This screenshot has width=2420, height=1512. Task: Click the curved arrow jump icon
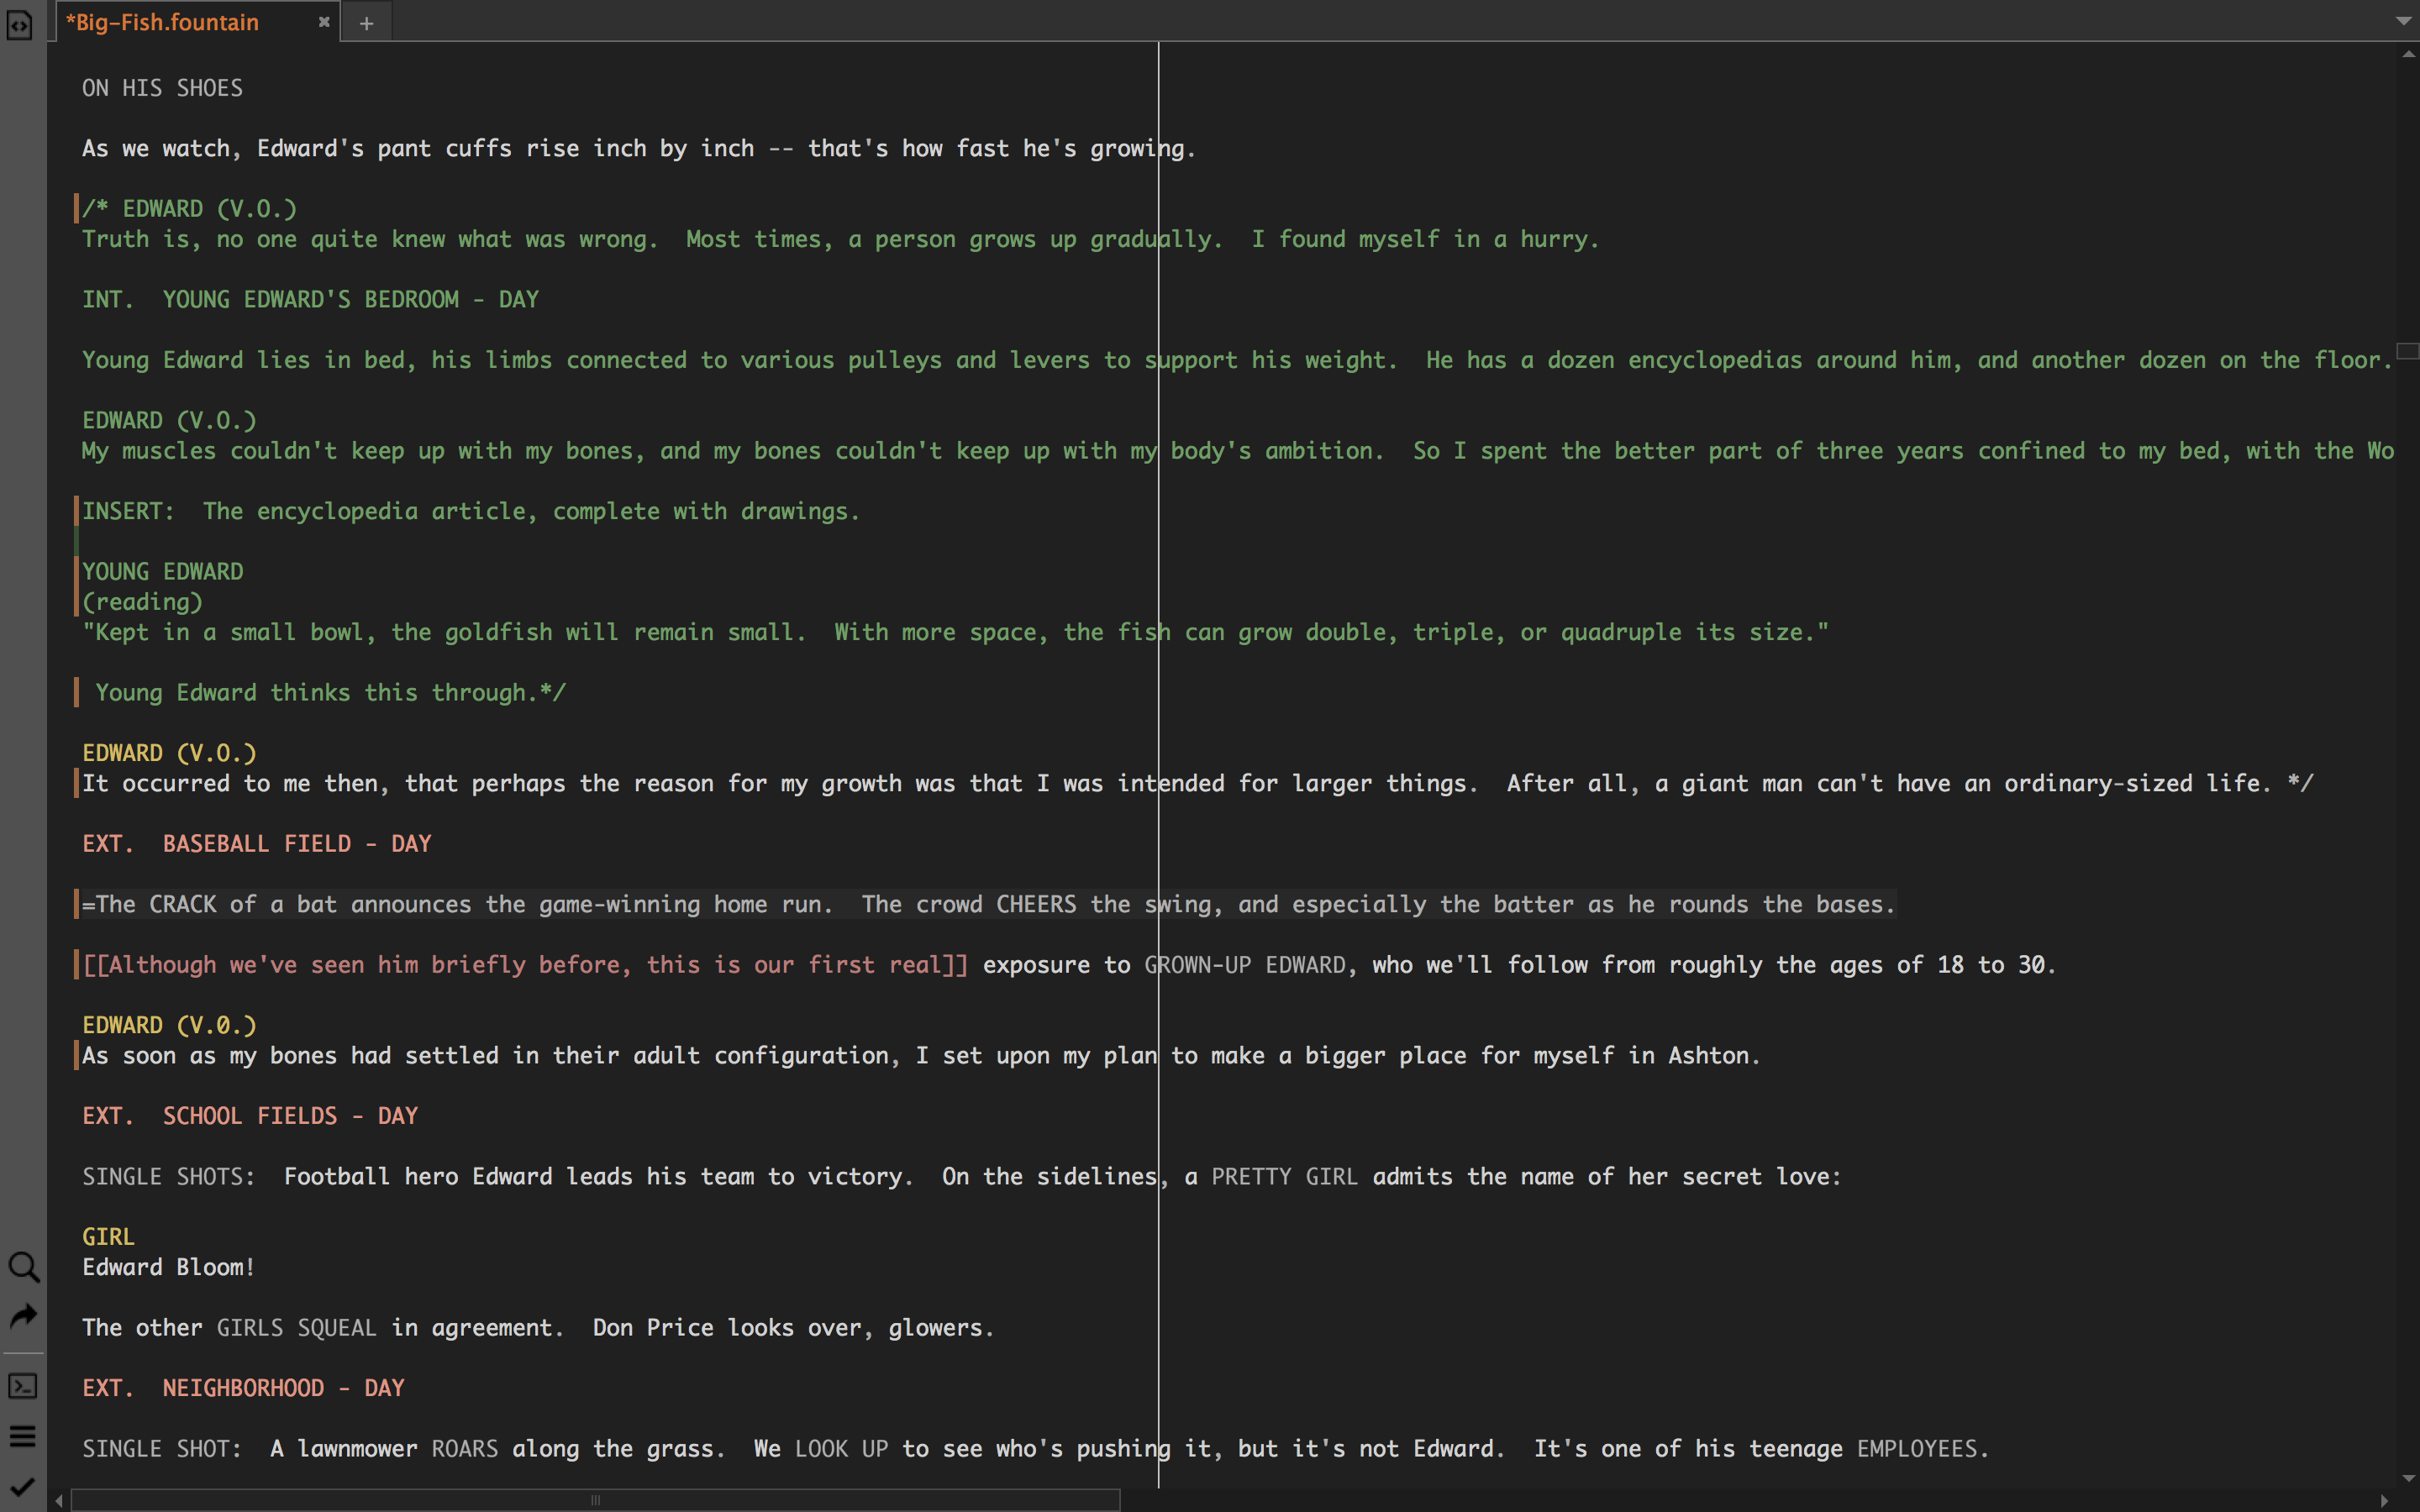(x=23, y=1316)
